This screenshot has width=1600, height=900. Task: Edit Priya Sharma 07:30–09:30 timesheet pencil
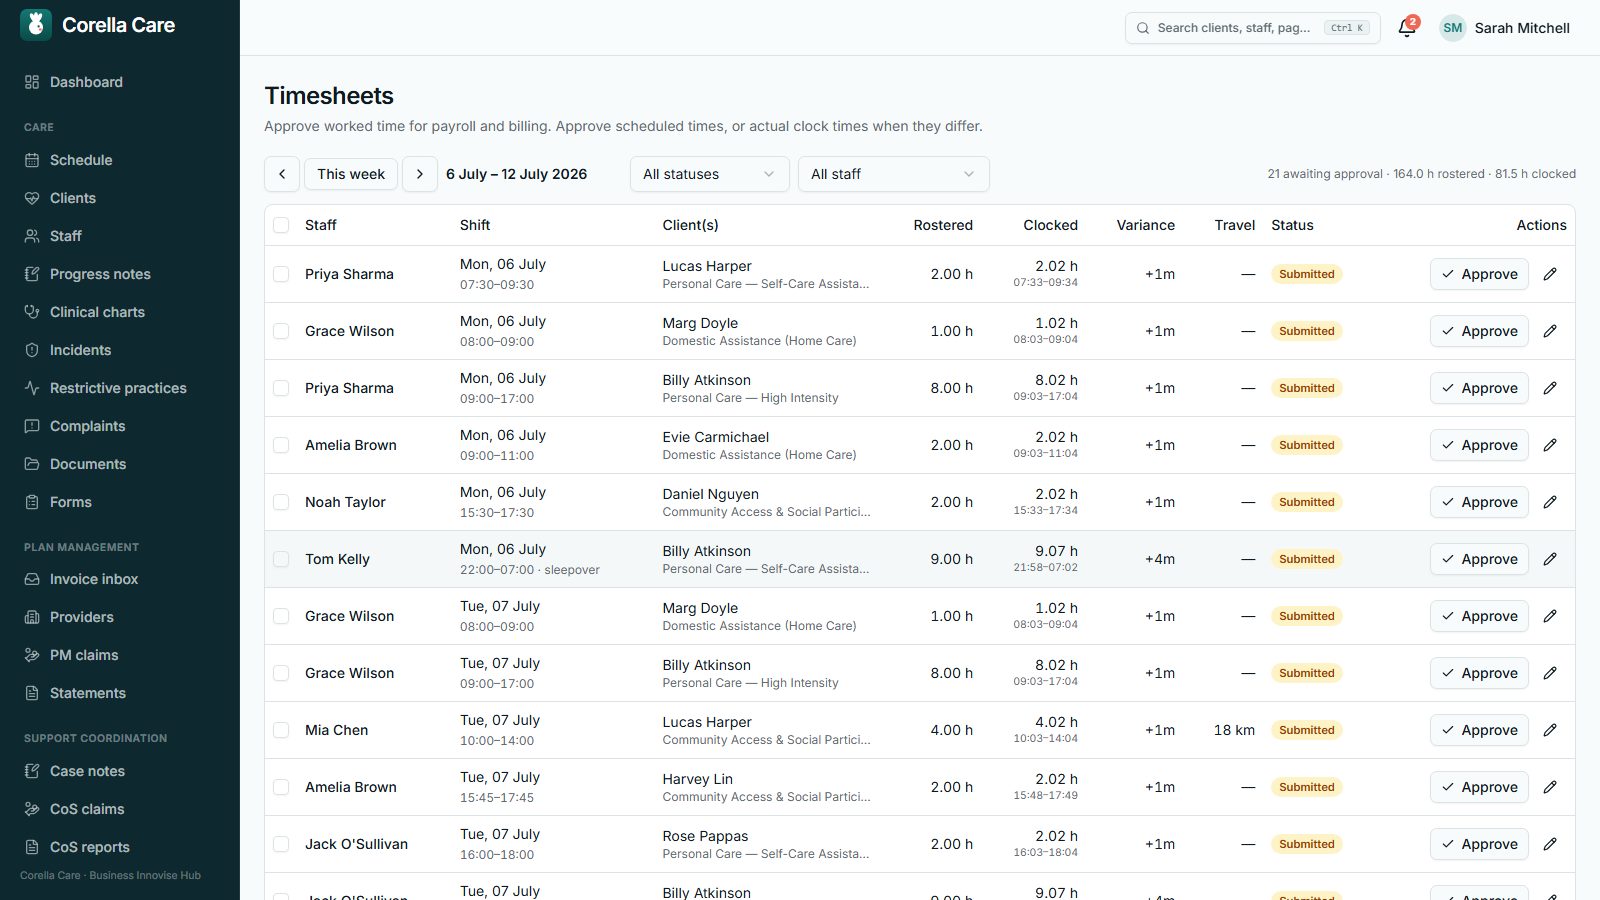[1550, 274]
